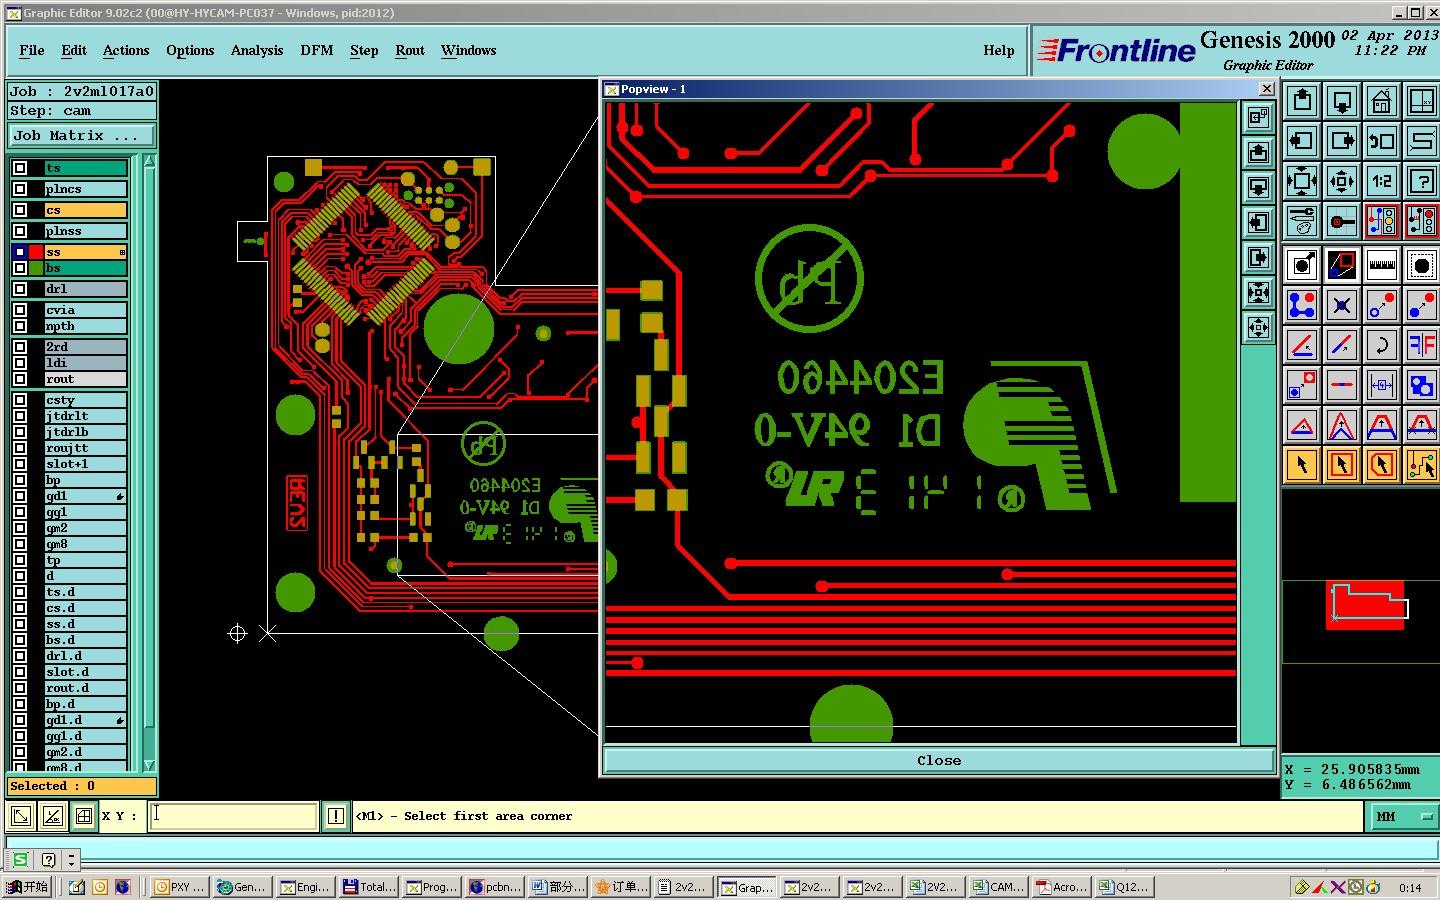Click the previous zoom undo icon
This screenshot has width=1440, height=900.
click(1381, 141)
